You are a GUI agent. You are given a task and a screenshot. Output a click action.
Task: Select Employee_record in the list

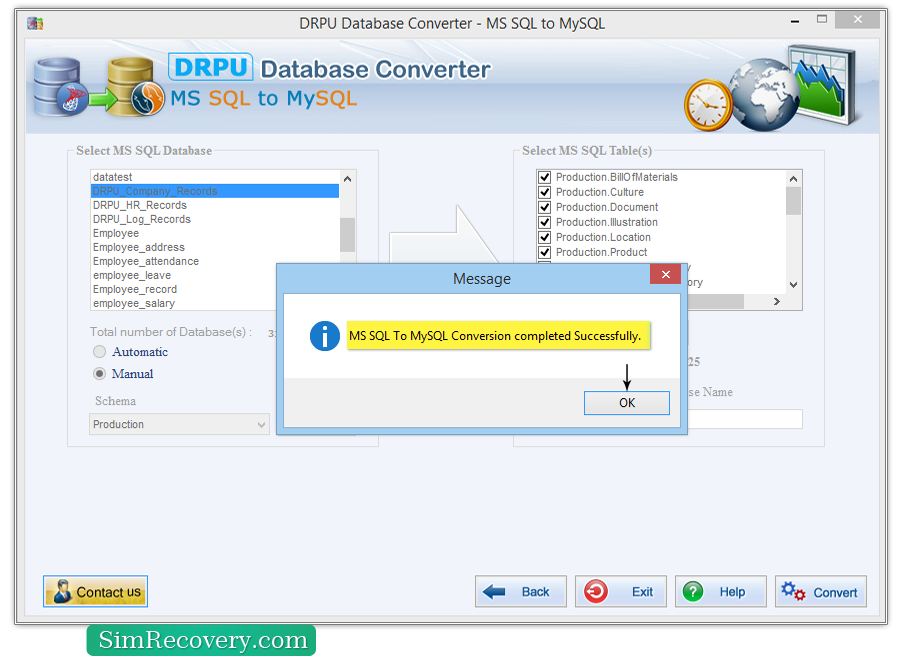[184, 289]
